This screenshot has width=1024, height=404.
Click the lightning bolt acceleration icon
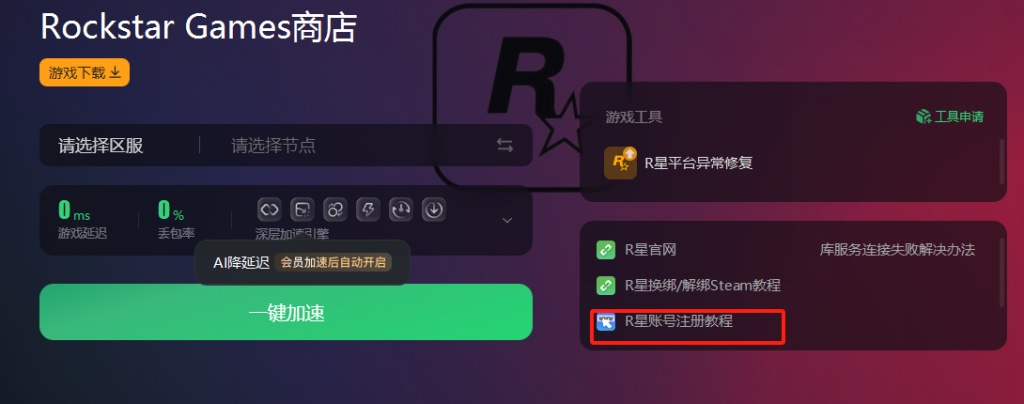coord(368,210)
